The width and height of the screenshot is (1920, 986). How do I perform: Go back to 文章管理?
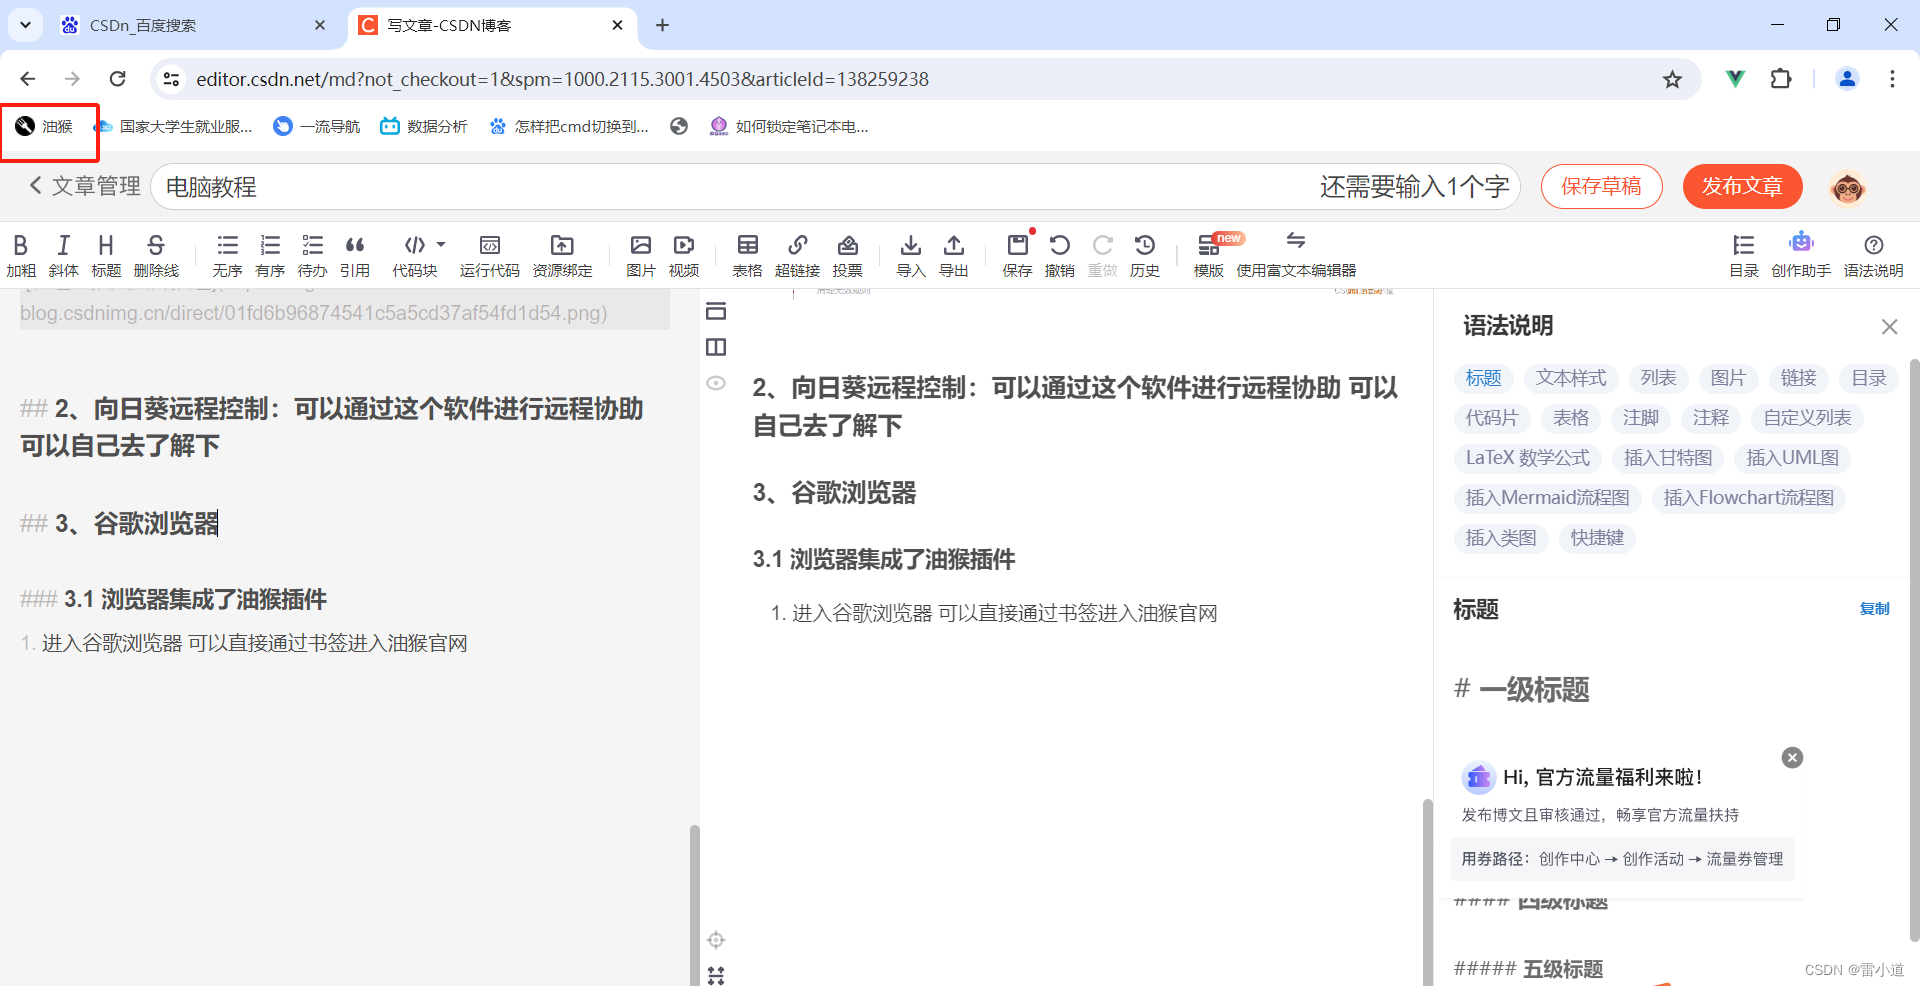click(84, 187)
